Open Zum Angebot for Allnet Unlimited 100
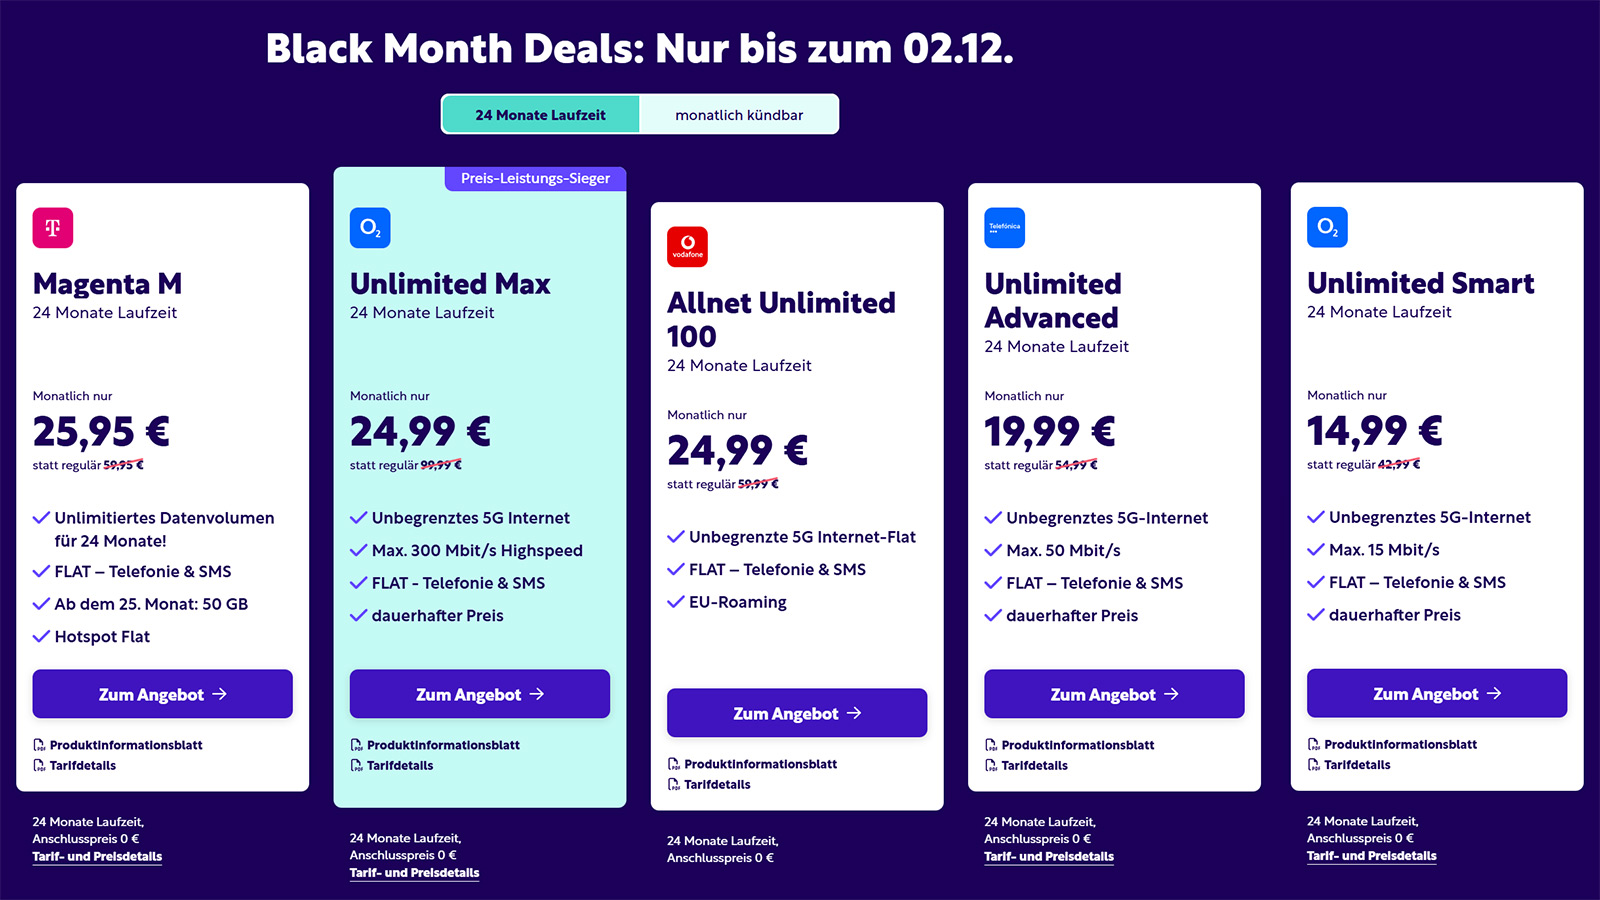 [x=797, y=713]
